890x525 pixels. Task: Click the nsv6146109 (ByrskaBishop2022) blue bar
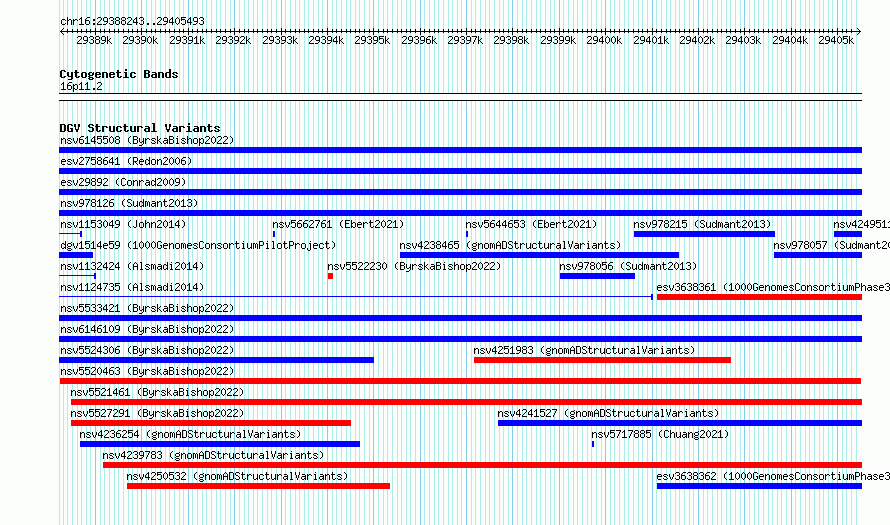pos(460,339)
